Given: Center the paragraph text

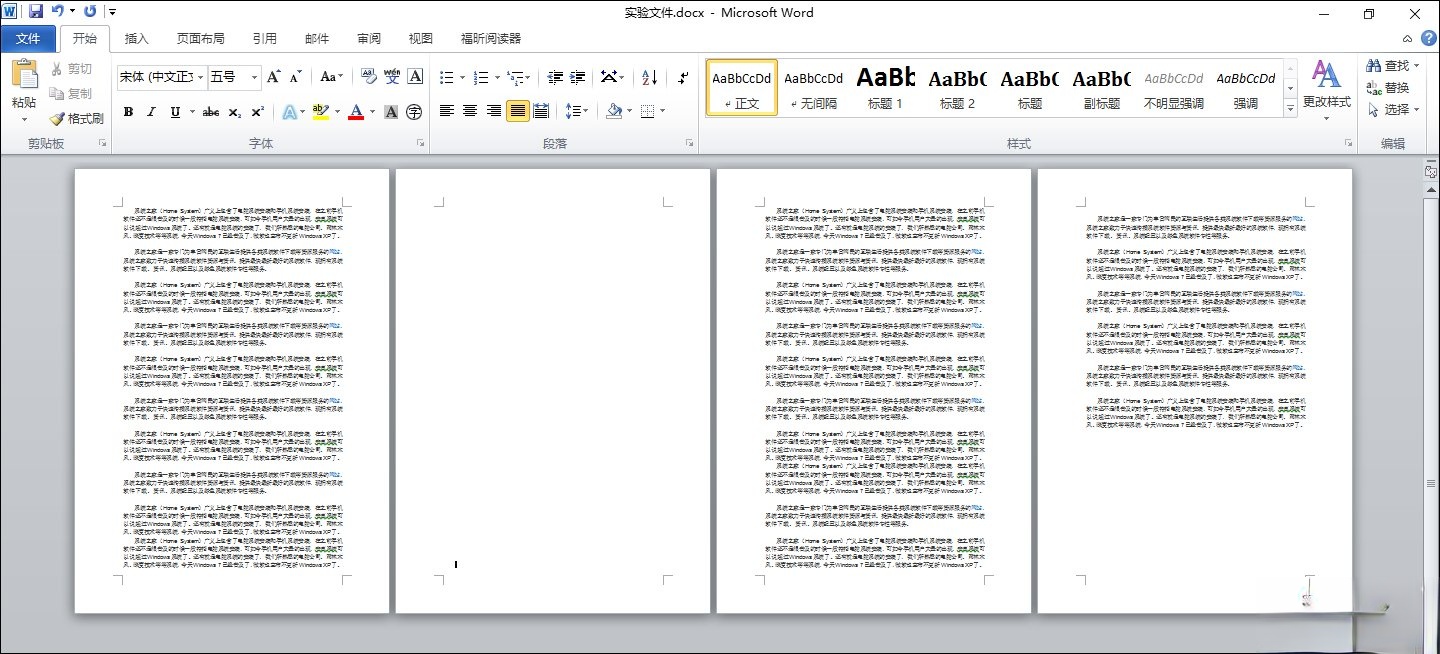Looking at the screenshot, I should 470,111.
